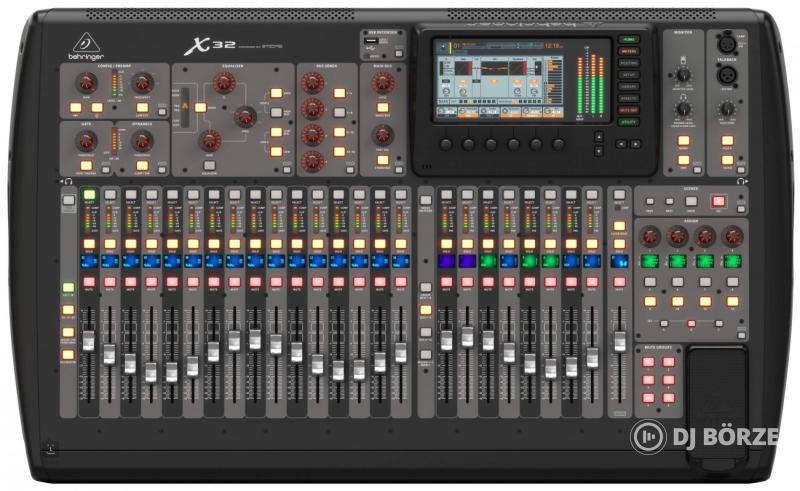The height and width of the screenshot is (491, 800).
Task: Turn the Config/Preamp Gain knob
Action: pyautogui.click(x=86, y=82)
